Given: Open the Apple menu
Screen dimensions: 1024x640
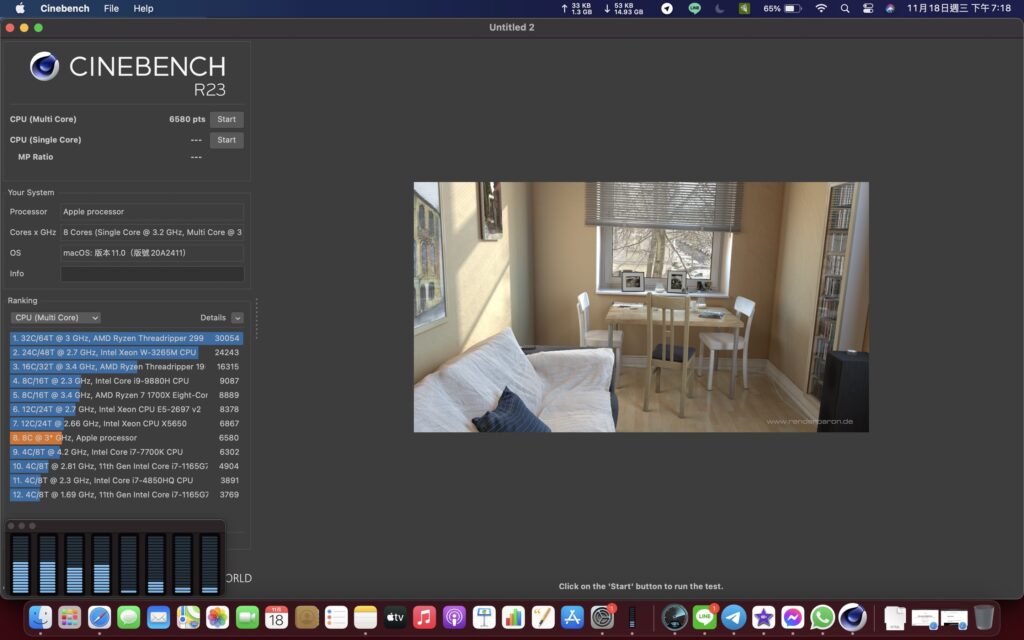Looking at the screenshot, I should click(20, 8).
